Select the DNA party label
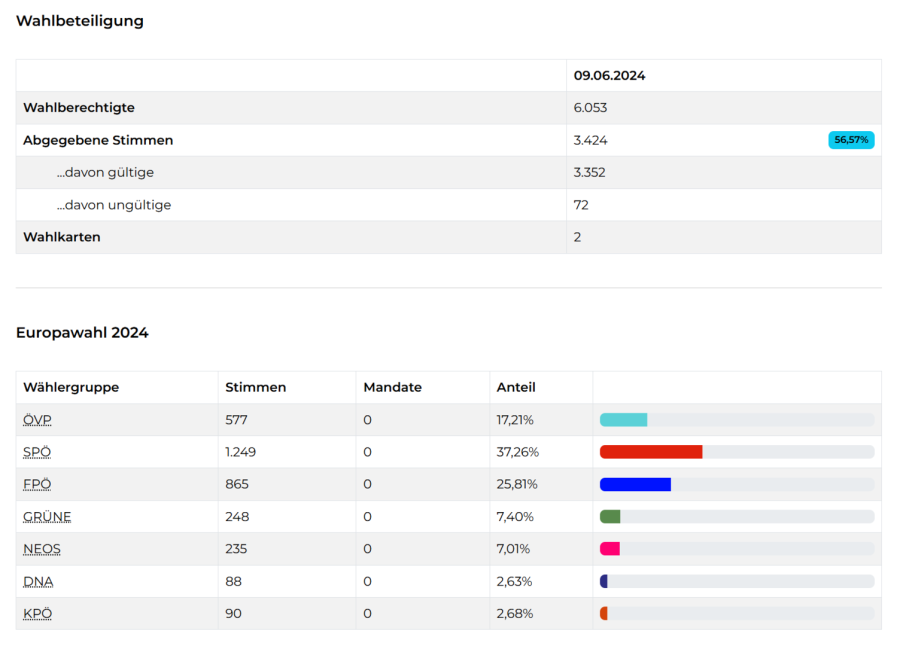This screenshot has height=646, width=900. [37, 581]
